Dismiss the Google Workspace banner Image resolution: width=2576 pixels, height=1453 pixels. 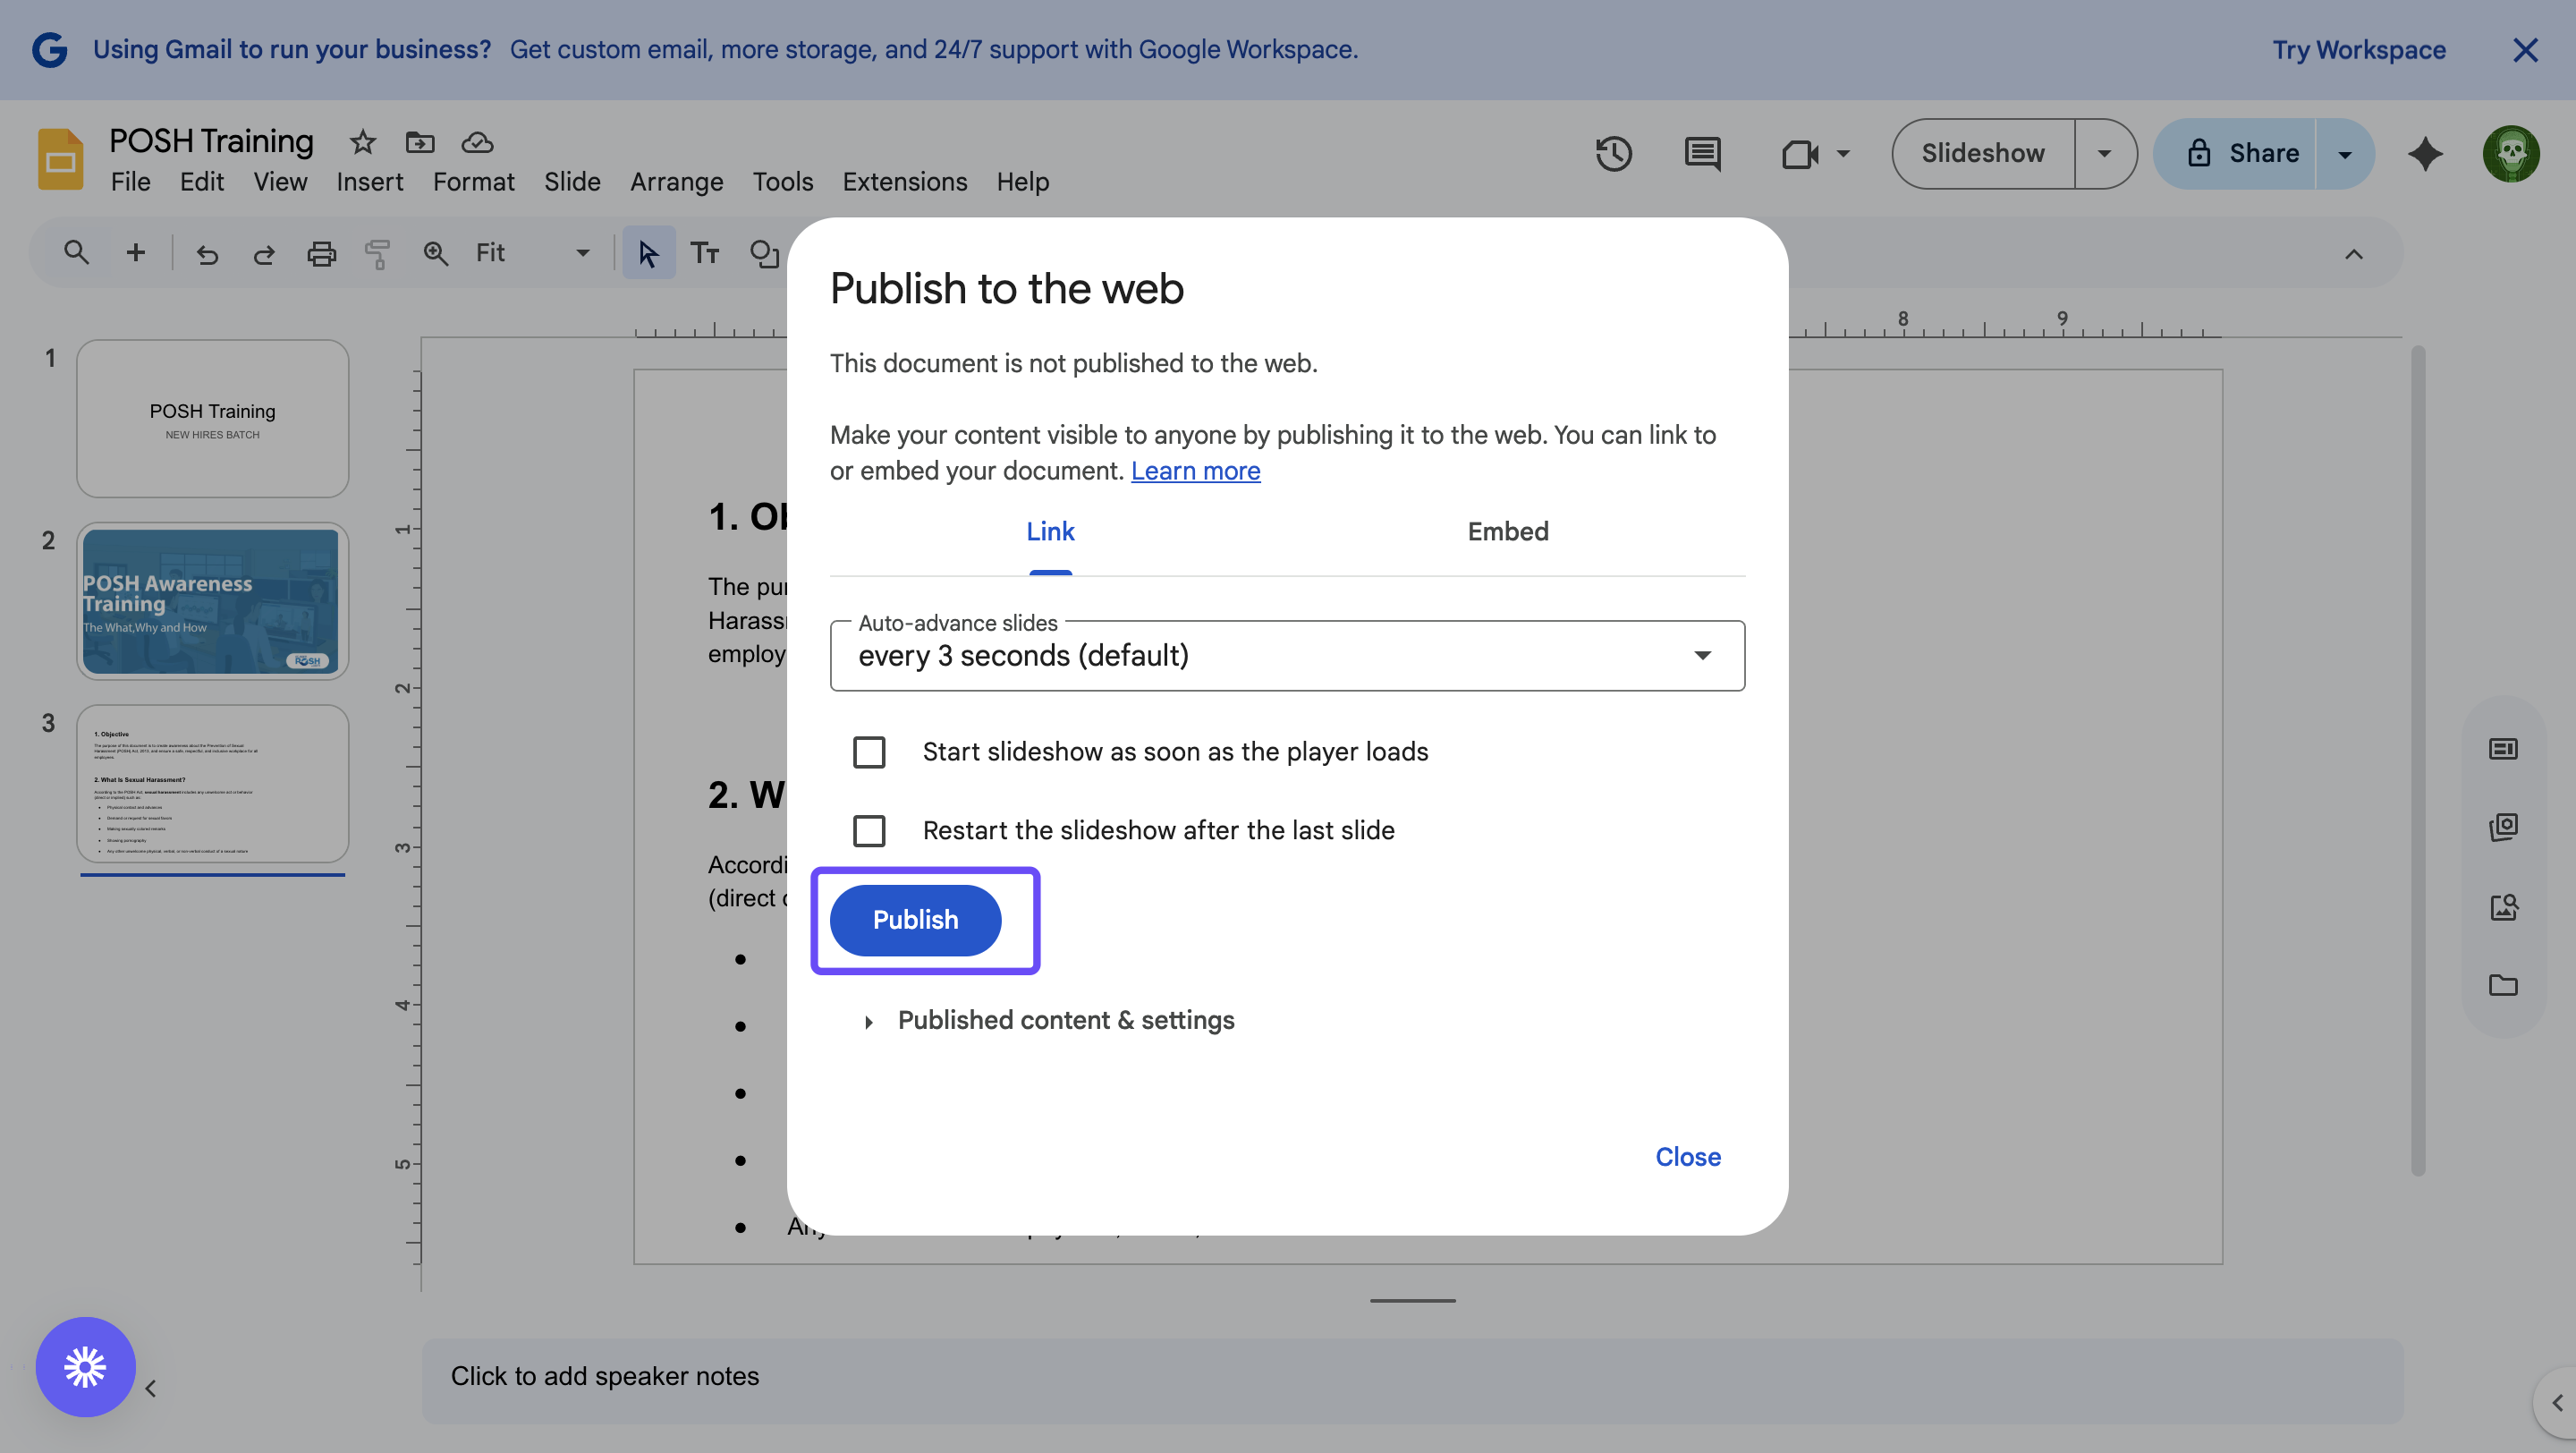coord(2525,50)
